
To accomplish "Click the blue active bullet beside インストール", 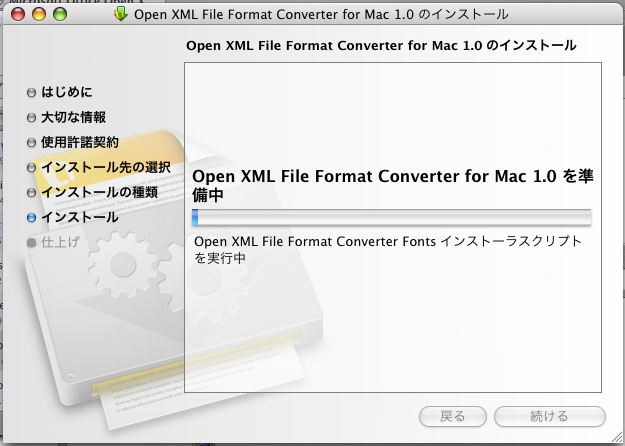I will [31, 218].
